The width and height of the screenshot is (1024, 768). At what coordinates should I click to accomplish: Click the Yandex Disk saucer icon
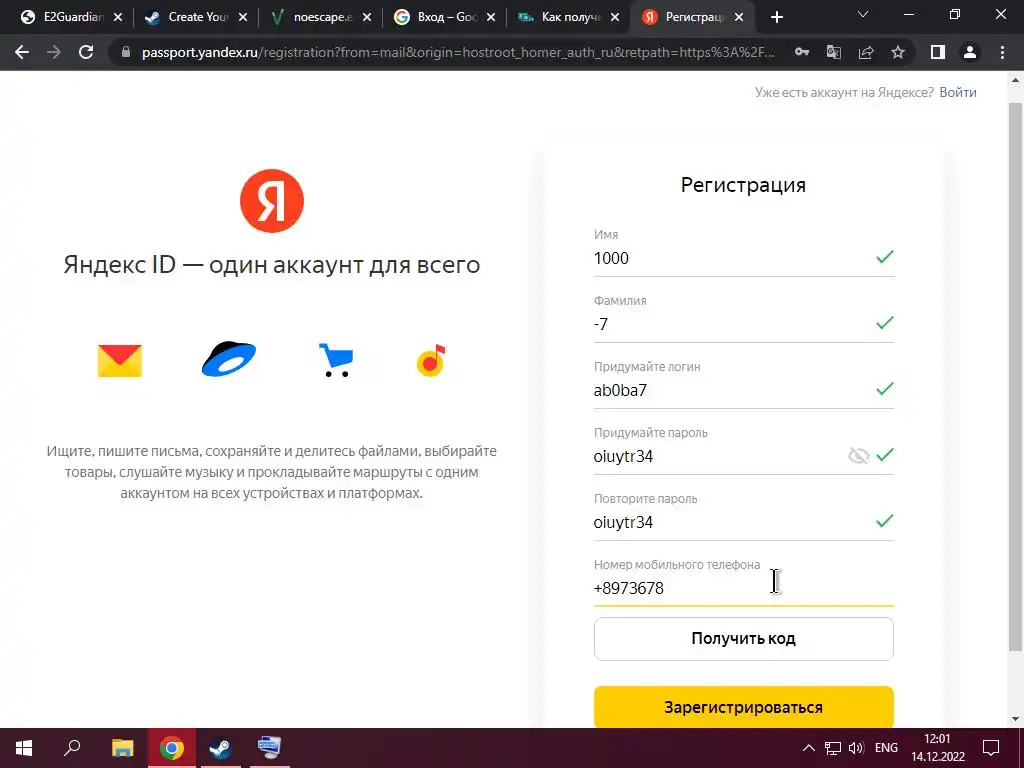pyautogui.click(x=229, y=359)
